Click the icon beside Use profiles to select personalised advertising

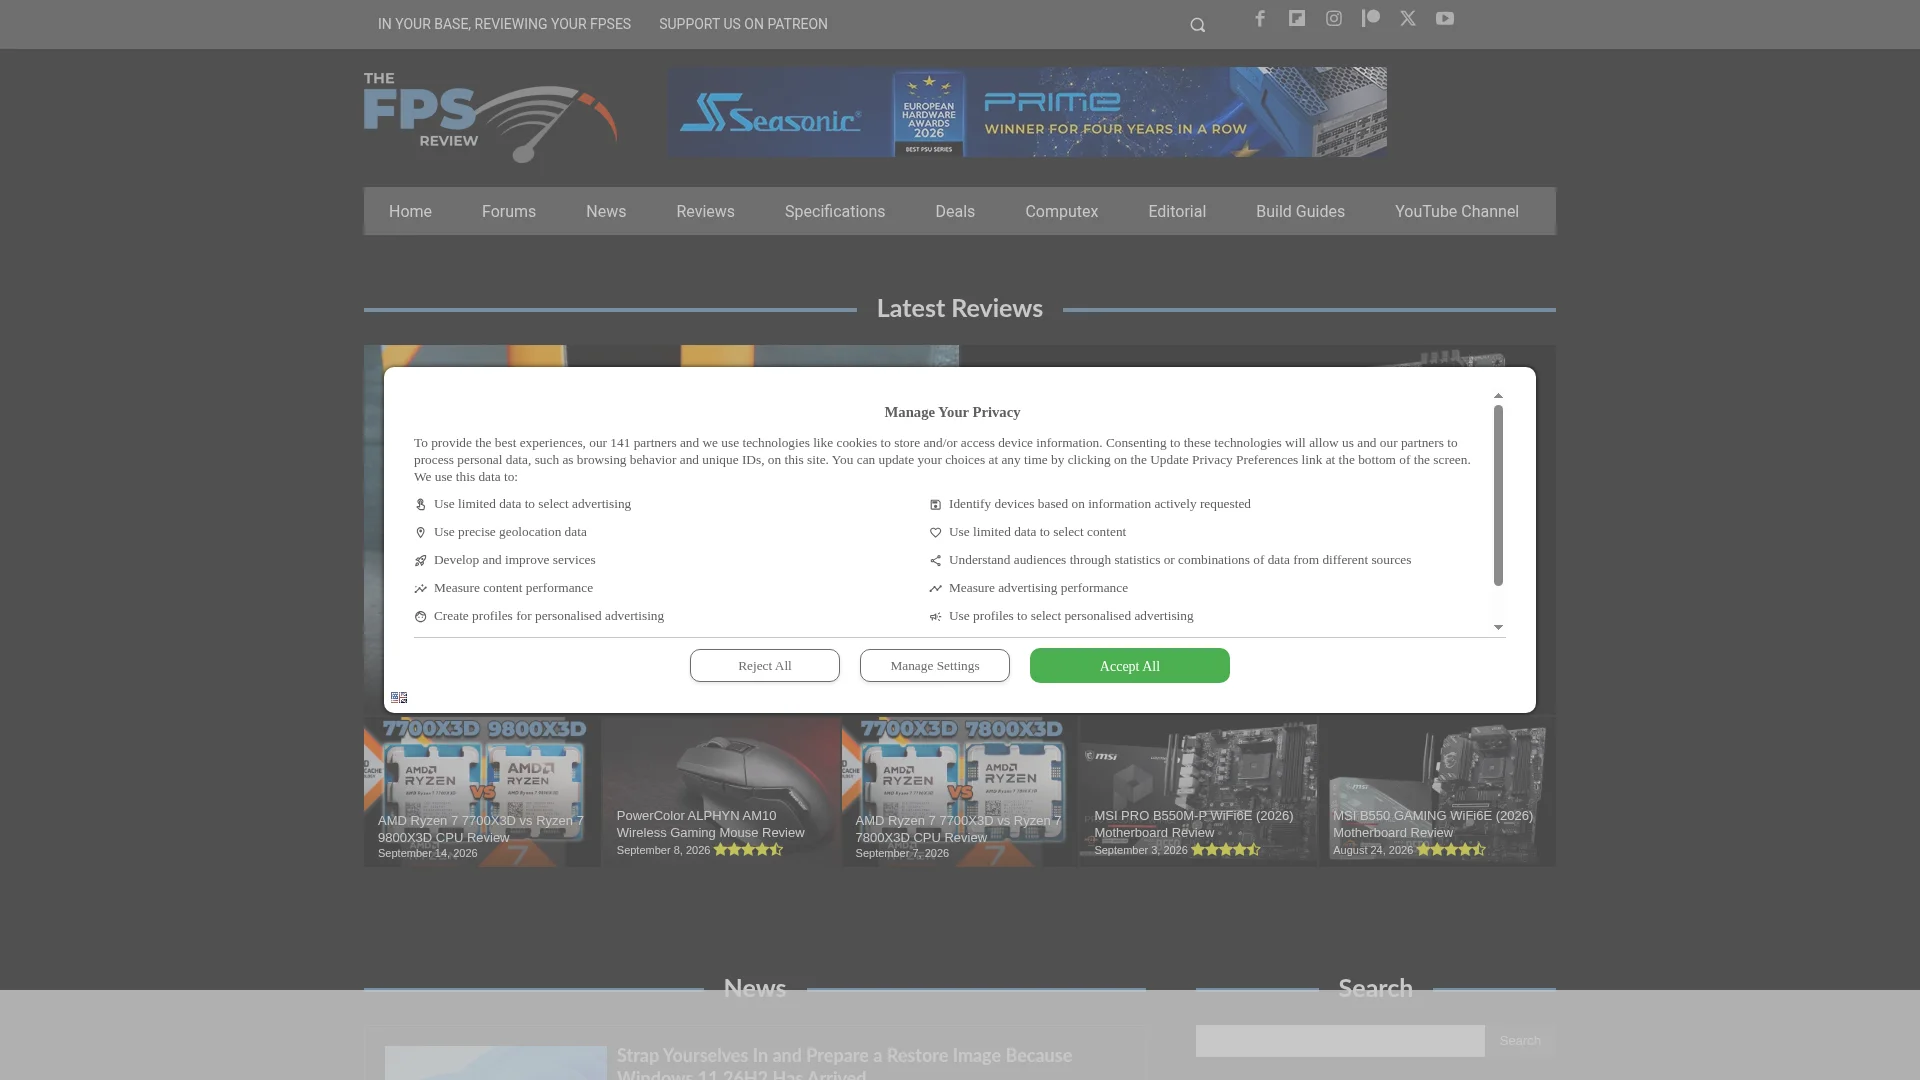click(935, 617)
